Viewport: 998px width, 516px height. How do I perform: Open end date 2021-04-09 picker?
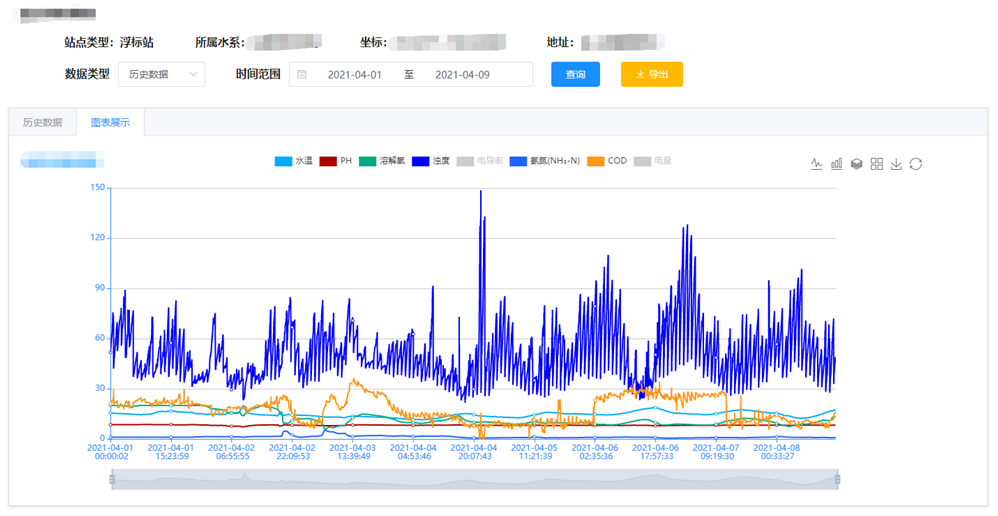[462, 75]
